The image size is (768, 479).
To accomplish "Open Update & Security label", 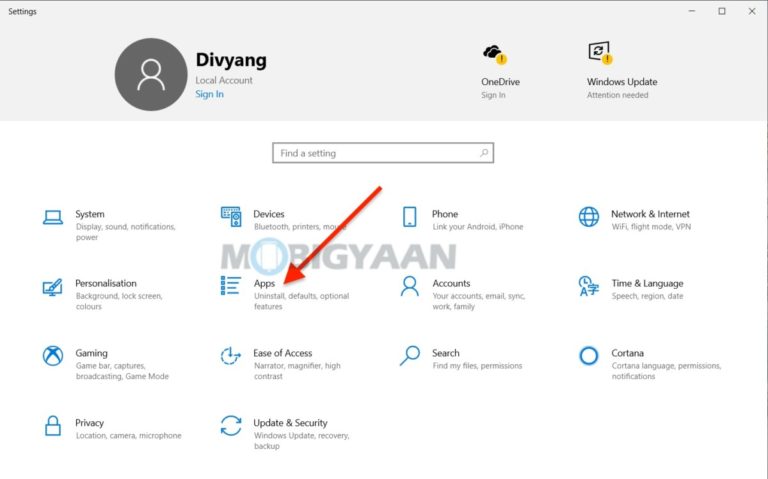I will [290, 423].
